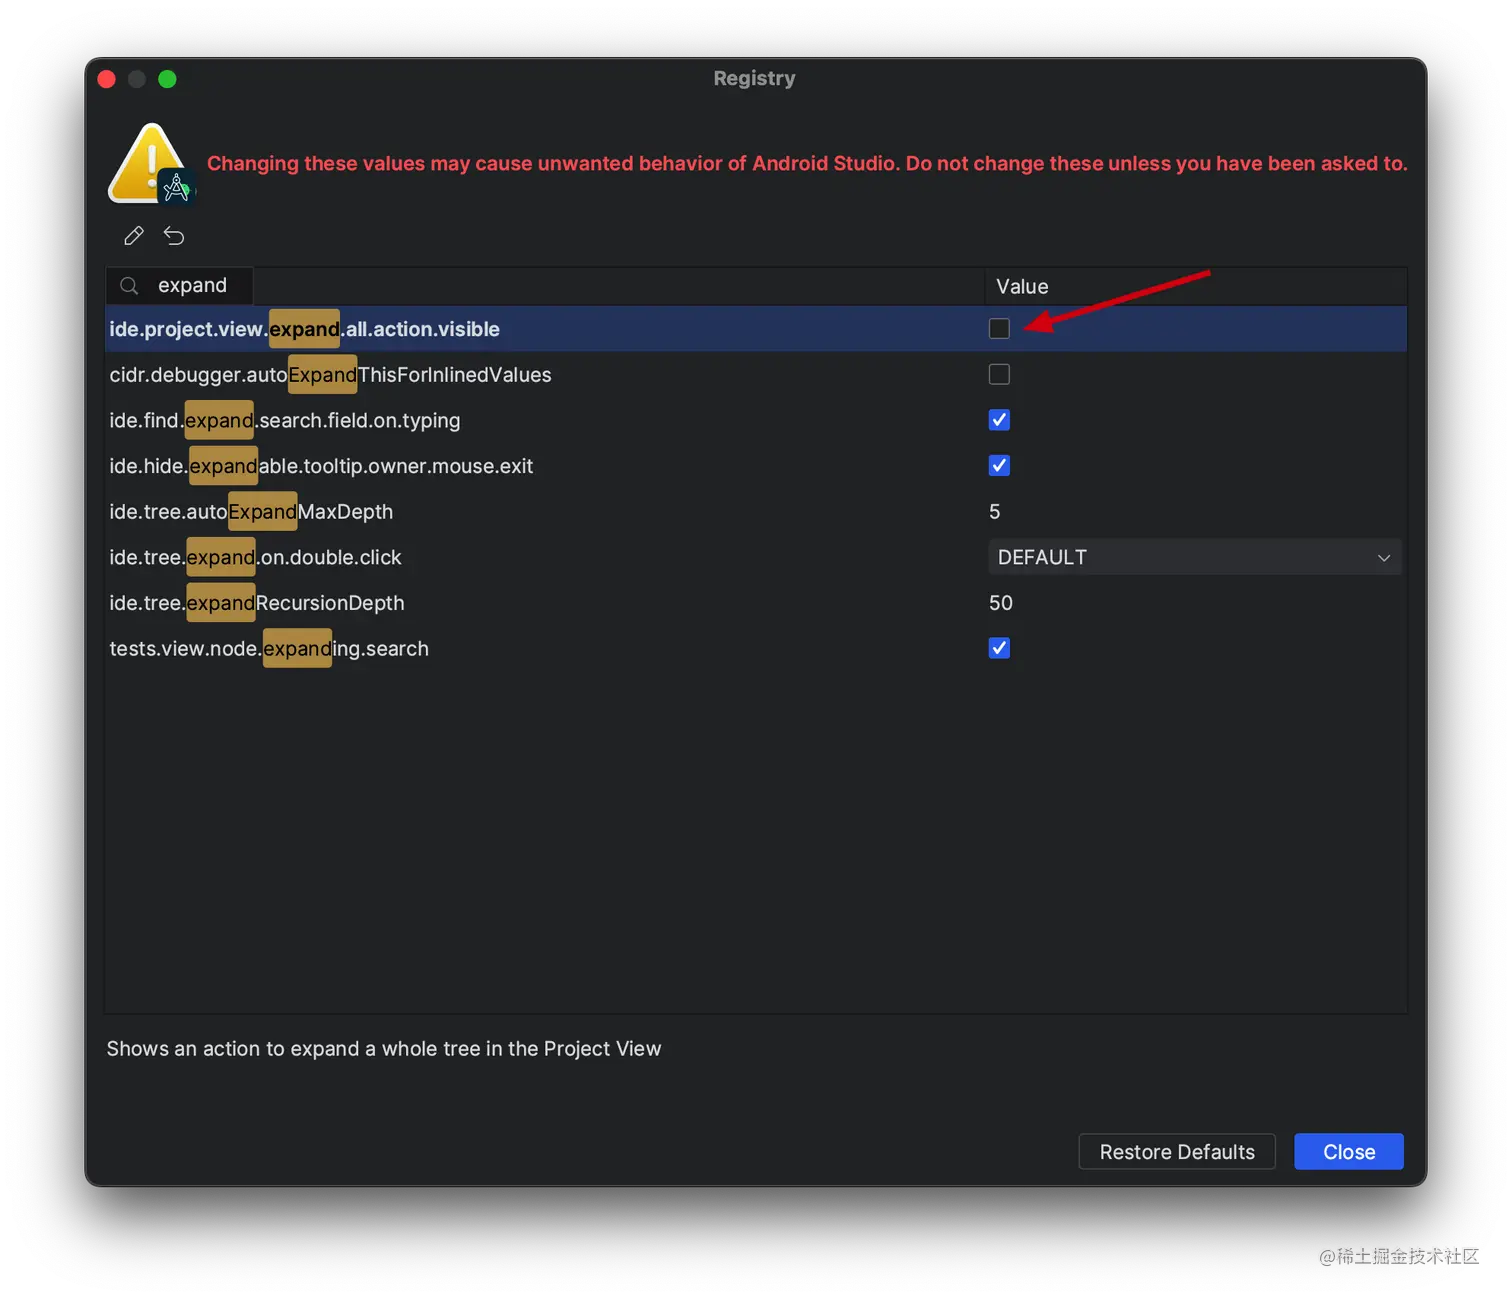Screen dimensions: 1512x1299
Task: Click the pencil edit icon
Action: (134, 236)
